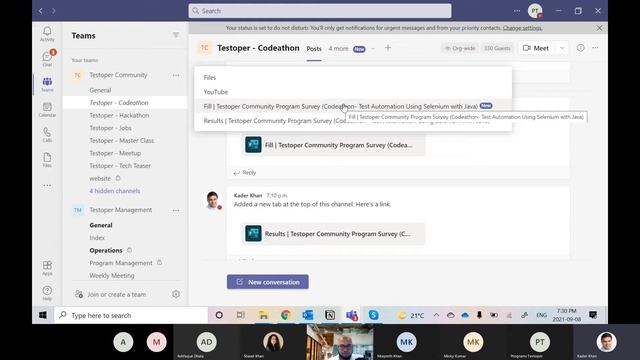Screen dimensions: 640x360
Task: Show more apps ellipsis in rail
Action: click(x=47, y=185)
